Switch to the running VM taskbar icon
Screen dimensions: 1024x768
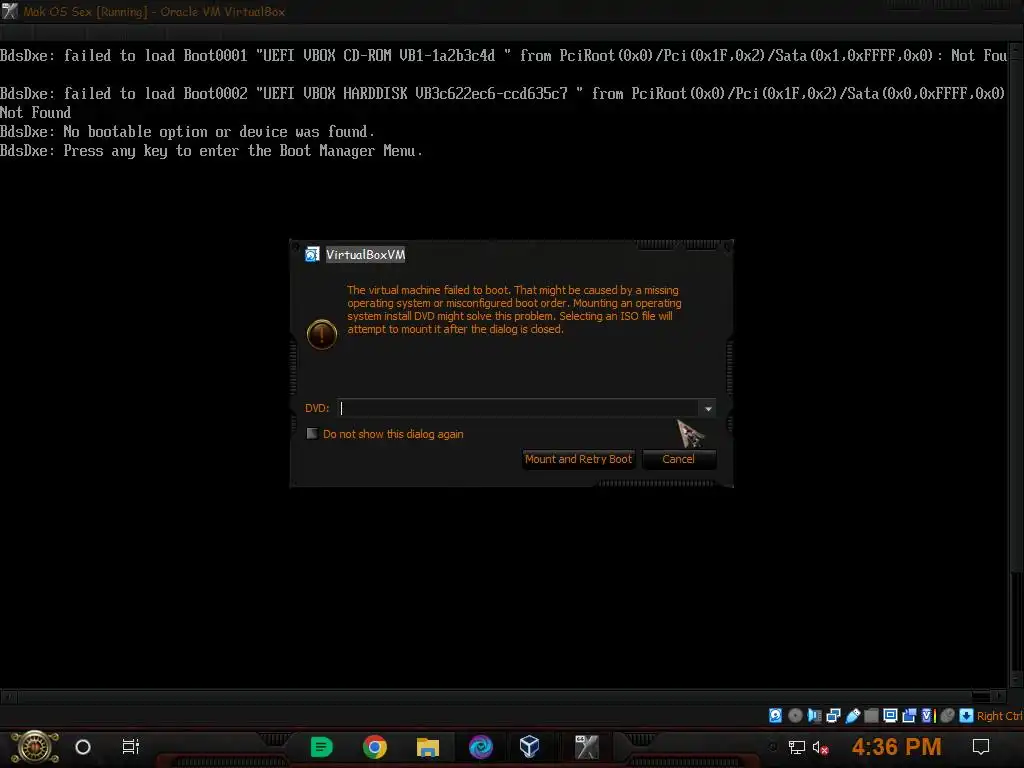pyautogui.click(x=586, y=746)
